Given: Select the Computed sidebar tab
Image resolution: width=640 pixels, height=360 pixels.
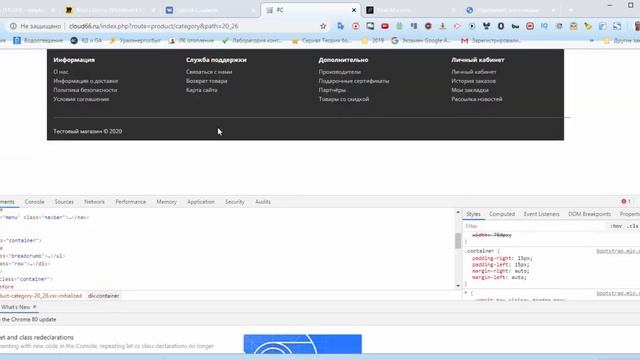Looking at the screenshot, I should [x=502, y=214].
